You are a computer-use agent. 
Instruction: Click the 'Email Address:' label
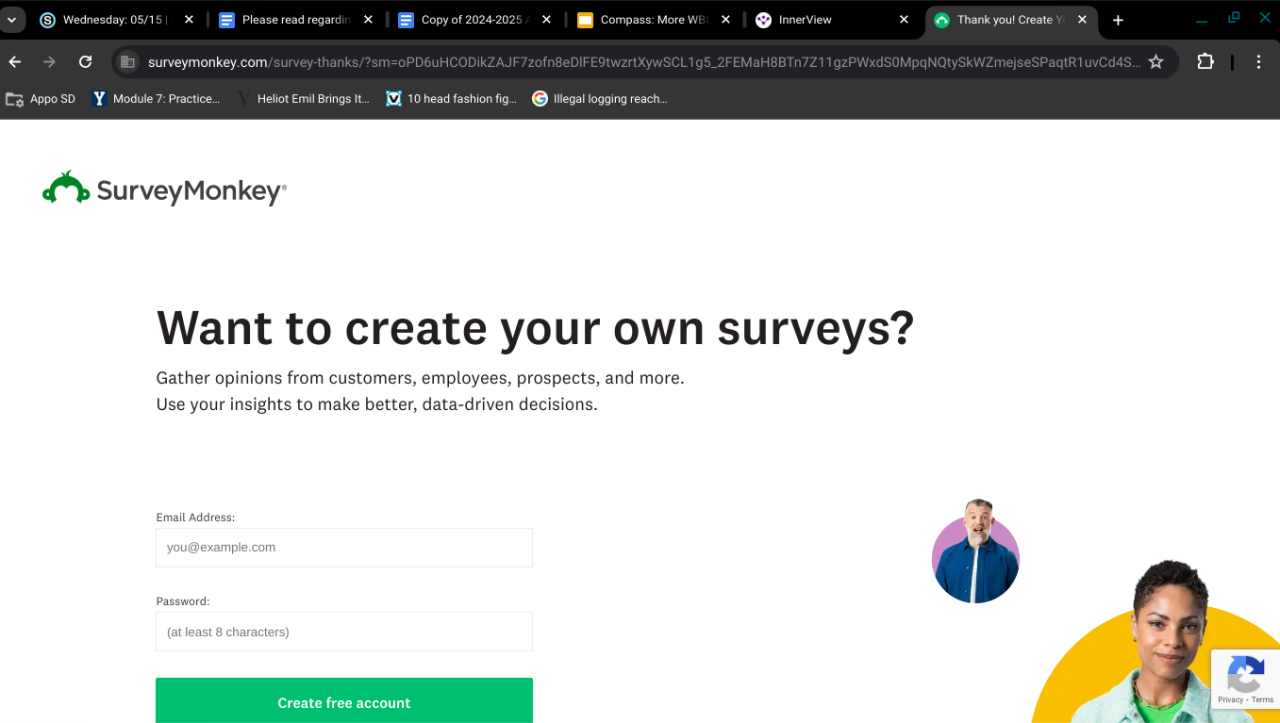click(196, 517)
